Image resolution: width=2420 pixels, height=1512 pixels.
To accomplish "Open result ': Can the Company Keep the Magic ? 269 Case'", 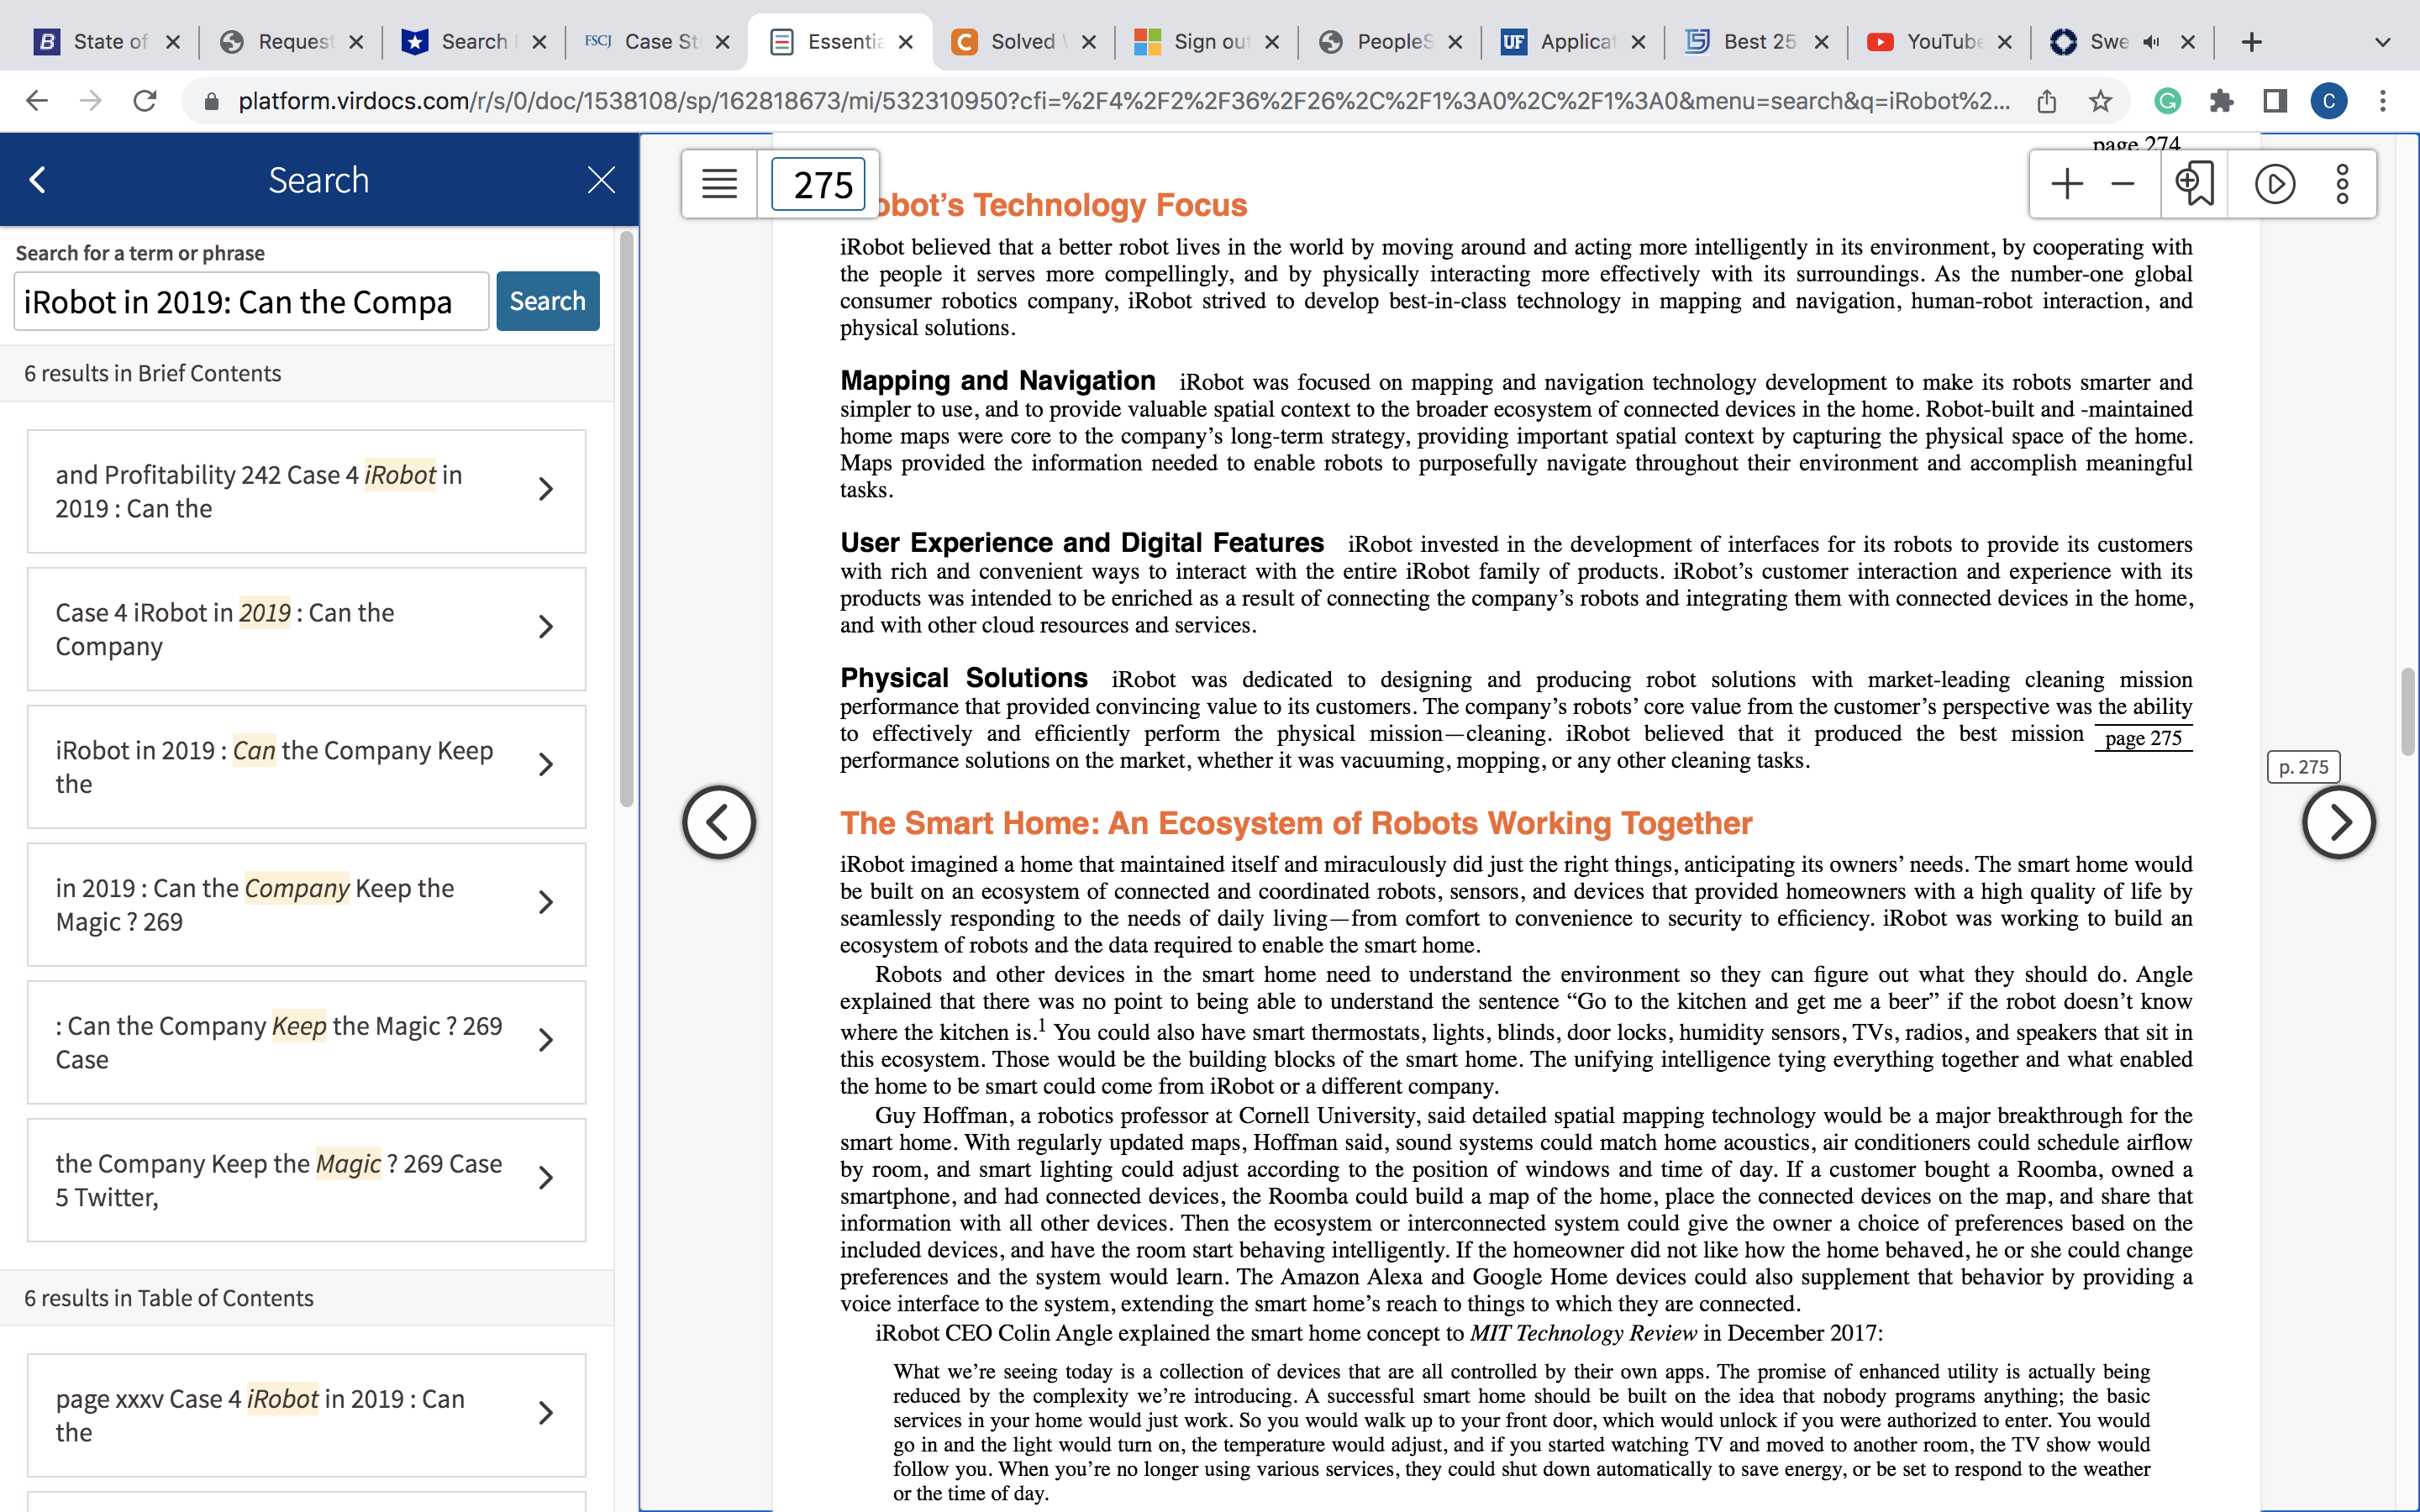I will [x=306, y=1042].
